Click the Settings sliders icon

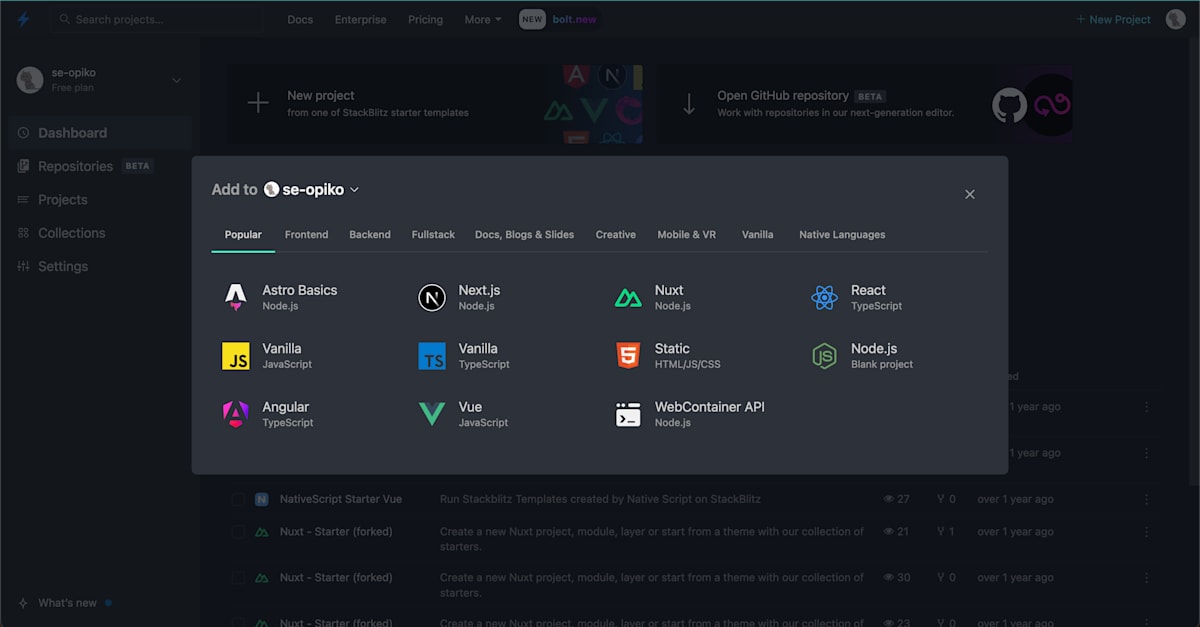(x=23, y=266)
